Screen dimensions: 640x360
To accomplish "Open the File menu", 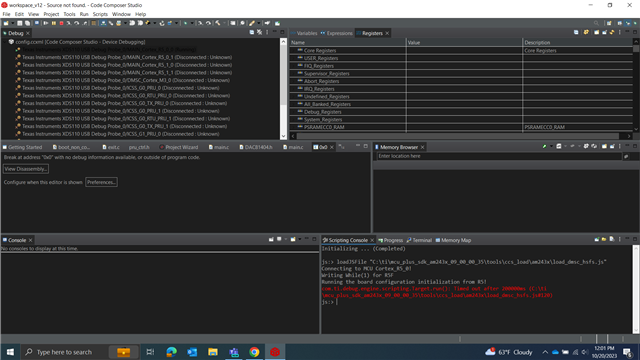I will pos(6,14).
